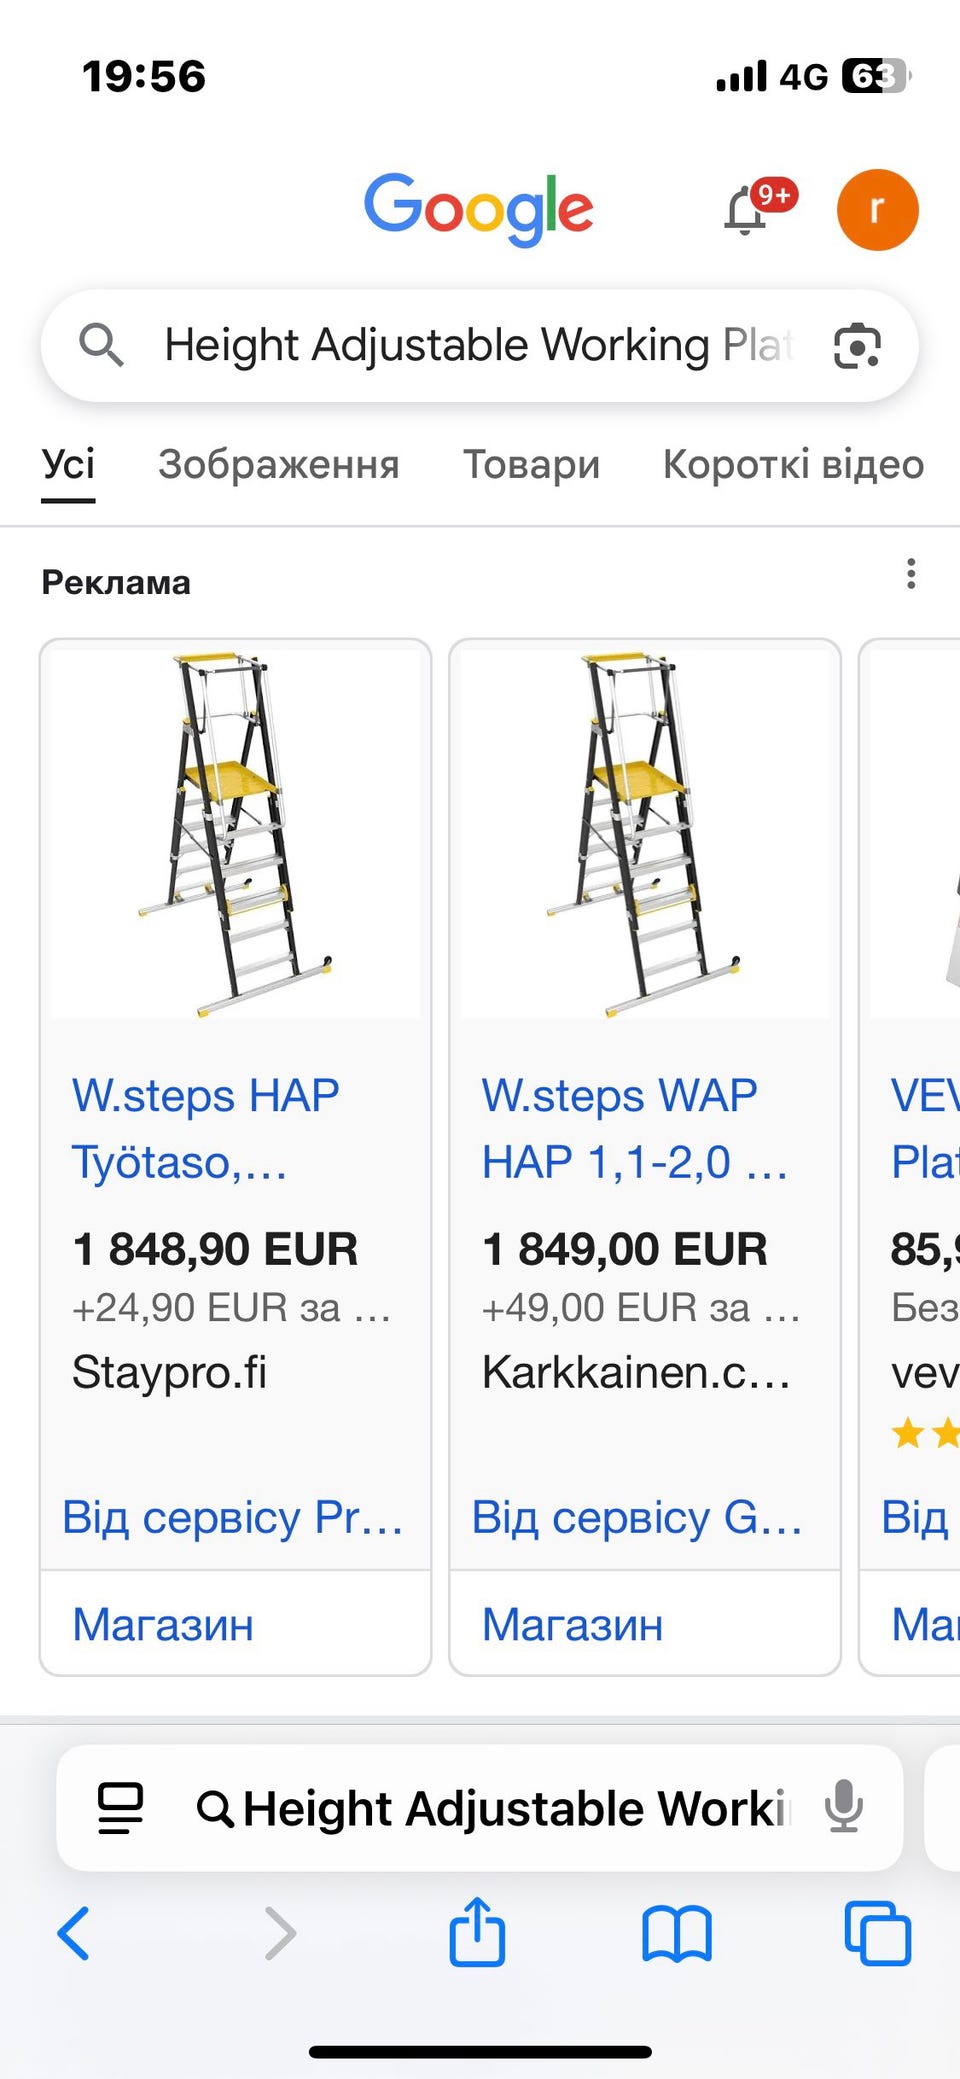Show open Safari tabs overview
The image size is (960, 2079).
tap(877, 1934)
